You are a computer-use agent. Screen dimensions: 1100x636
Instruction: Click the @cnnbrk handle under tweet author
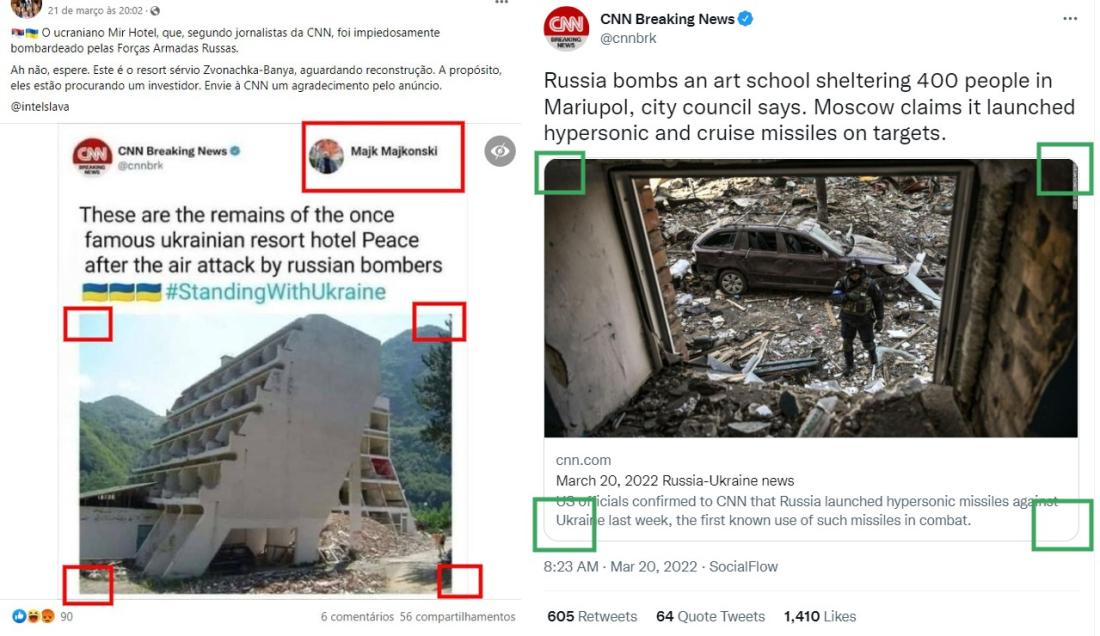[x=628, y=39]
